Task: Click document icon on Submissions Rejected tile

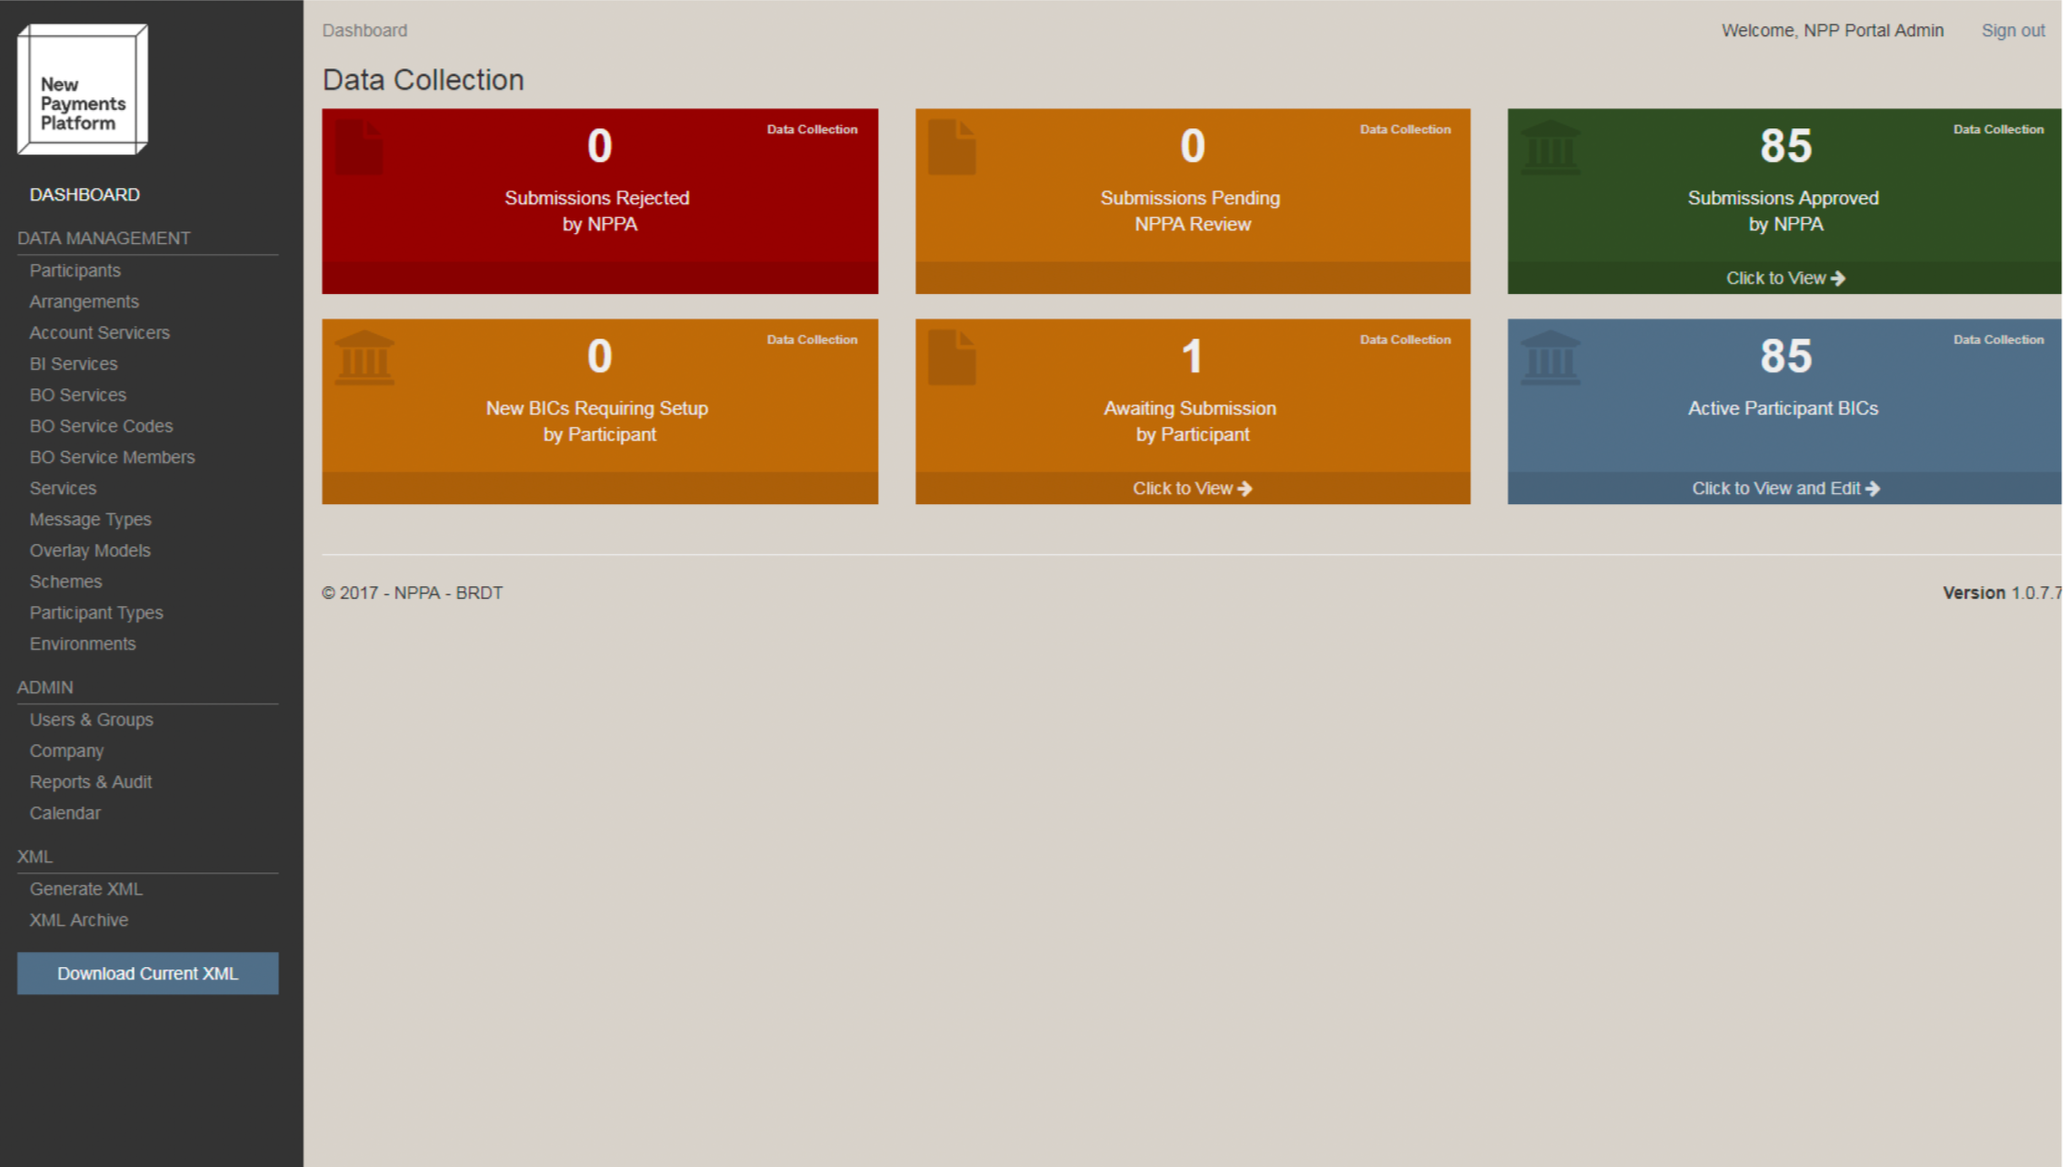Action: [x=359, y=147]
